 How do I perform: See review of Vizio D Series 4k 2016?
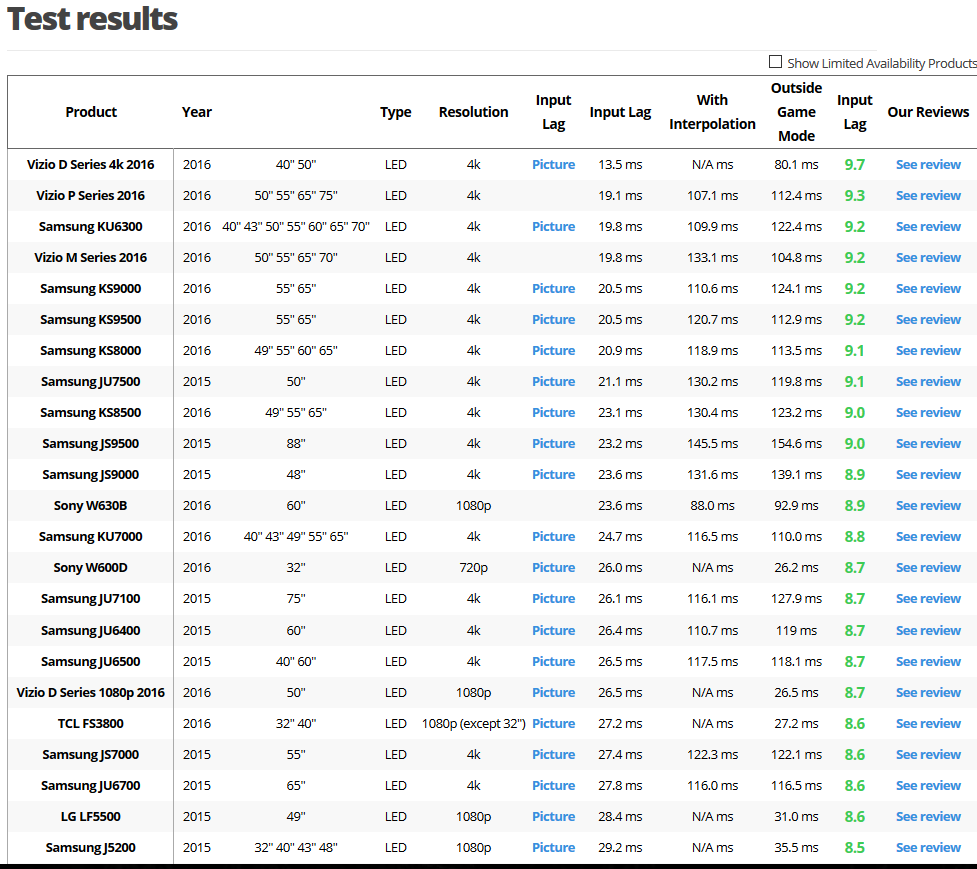(928, 164)
